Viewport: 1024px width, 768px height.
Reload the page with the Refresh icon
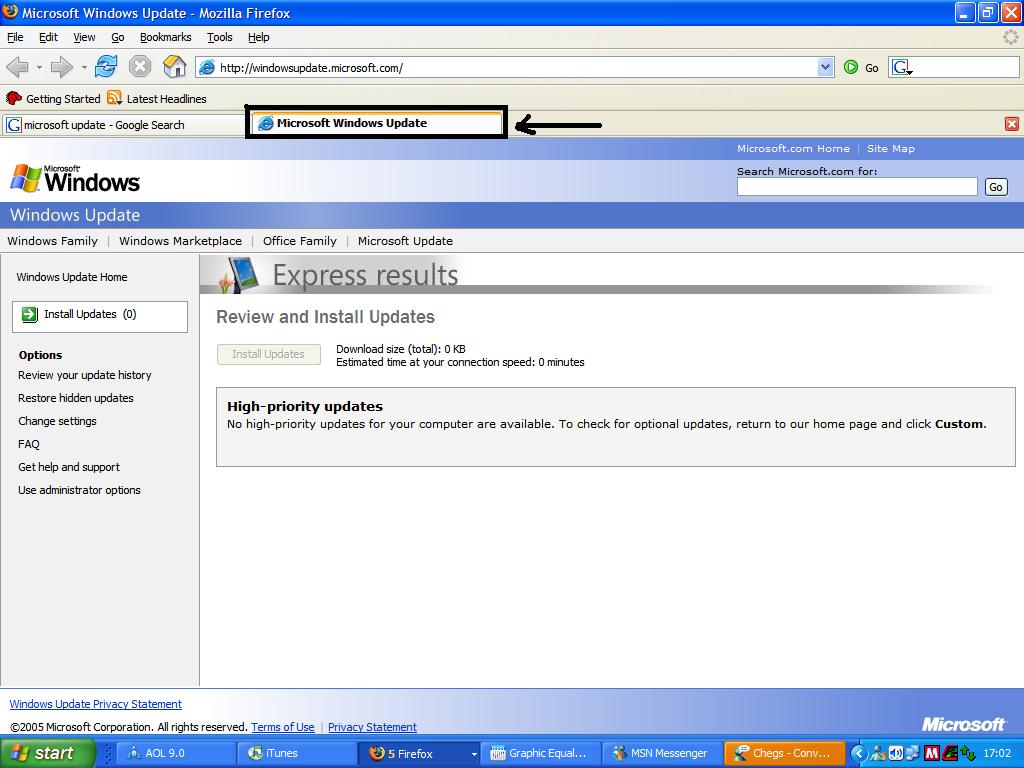106,67
